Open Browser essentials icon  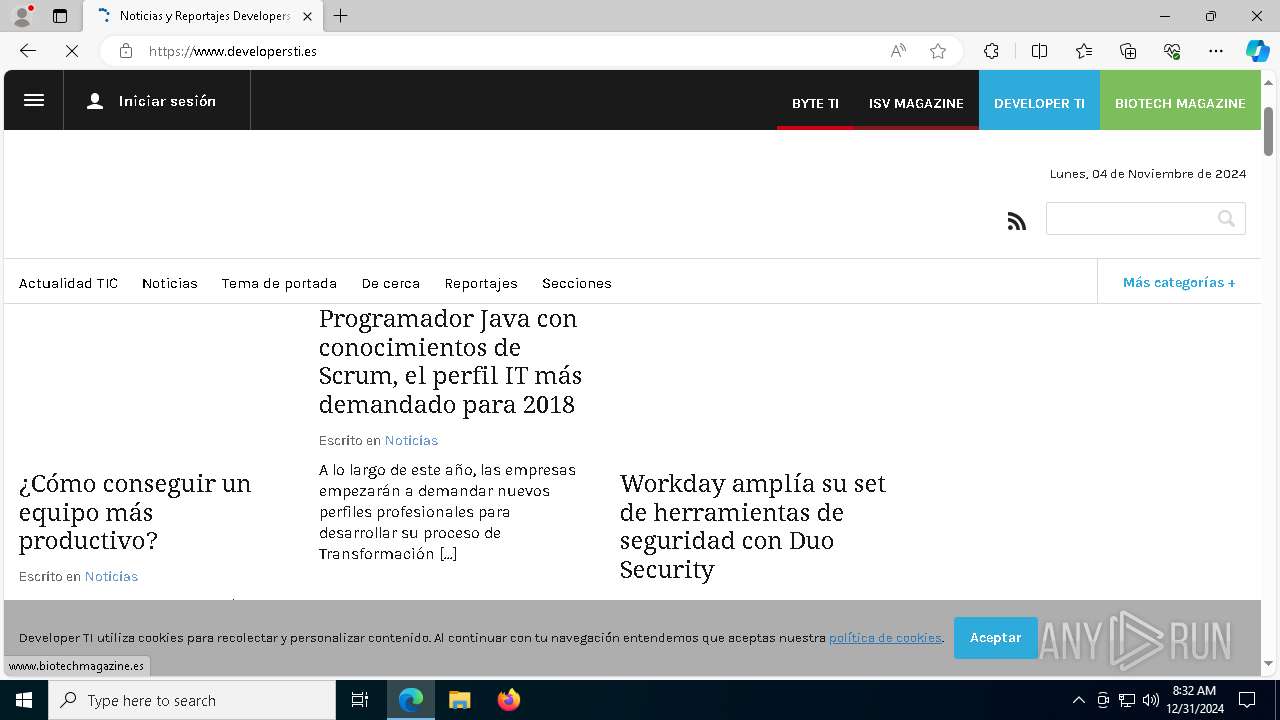click(1172, 51)
